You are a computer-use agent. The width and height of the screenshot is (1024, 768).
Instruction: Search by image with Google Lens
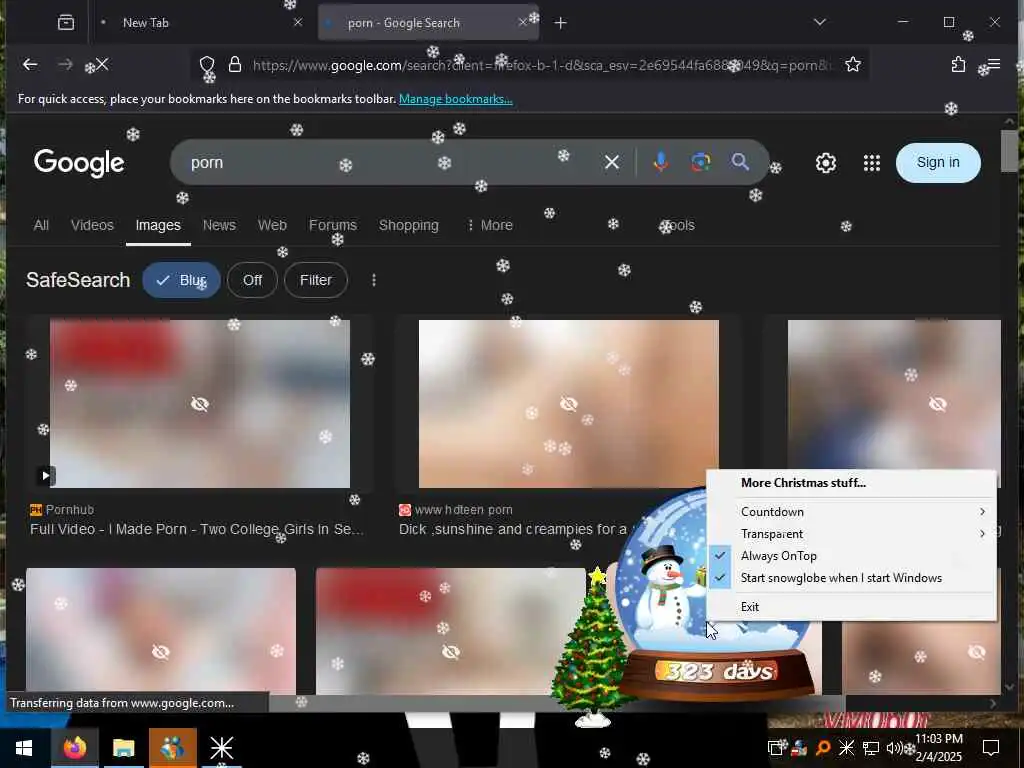point(701,162)
